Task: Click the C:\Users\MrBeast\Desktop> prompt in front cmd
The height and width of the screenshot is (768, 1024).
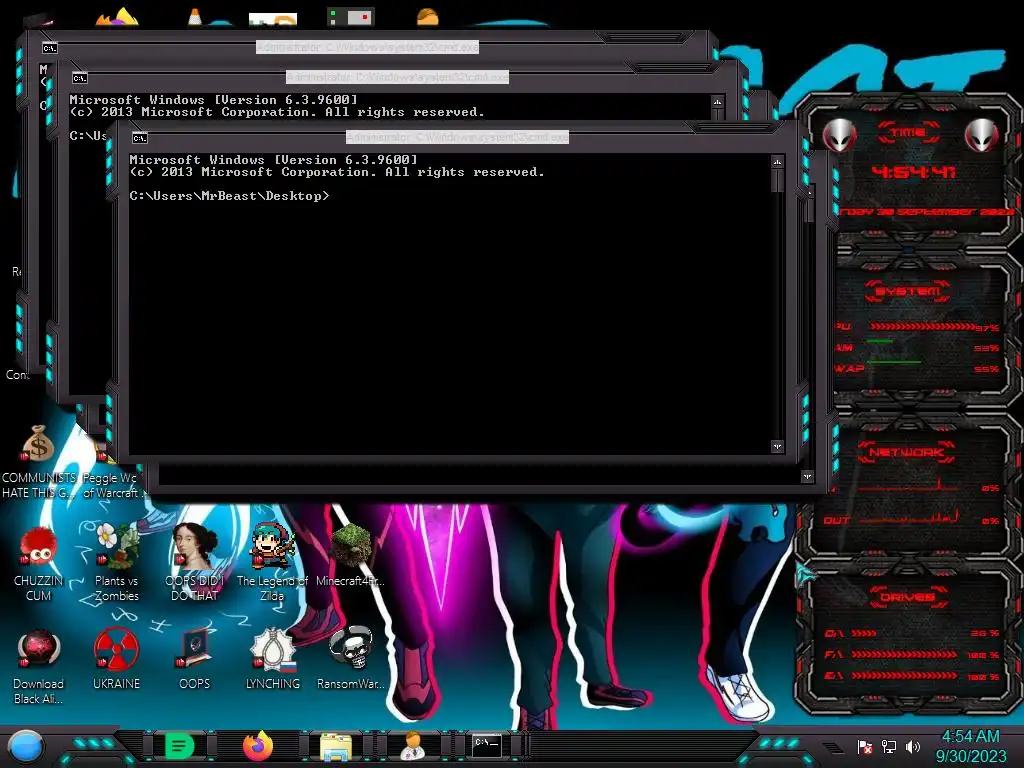Action: coord(229,196)
